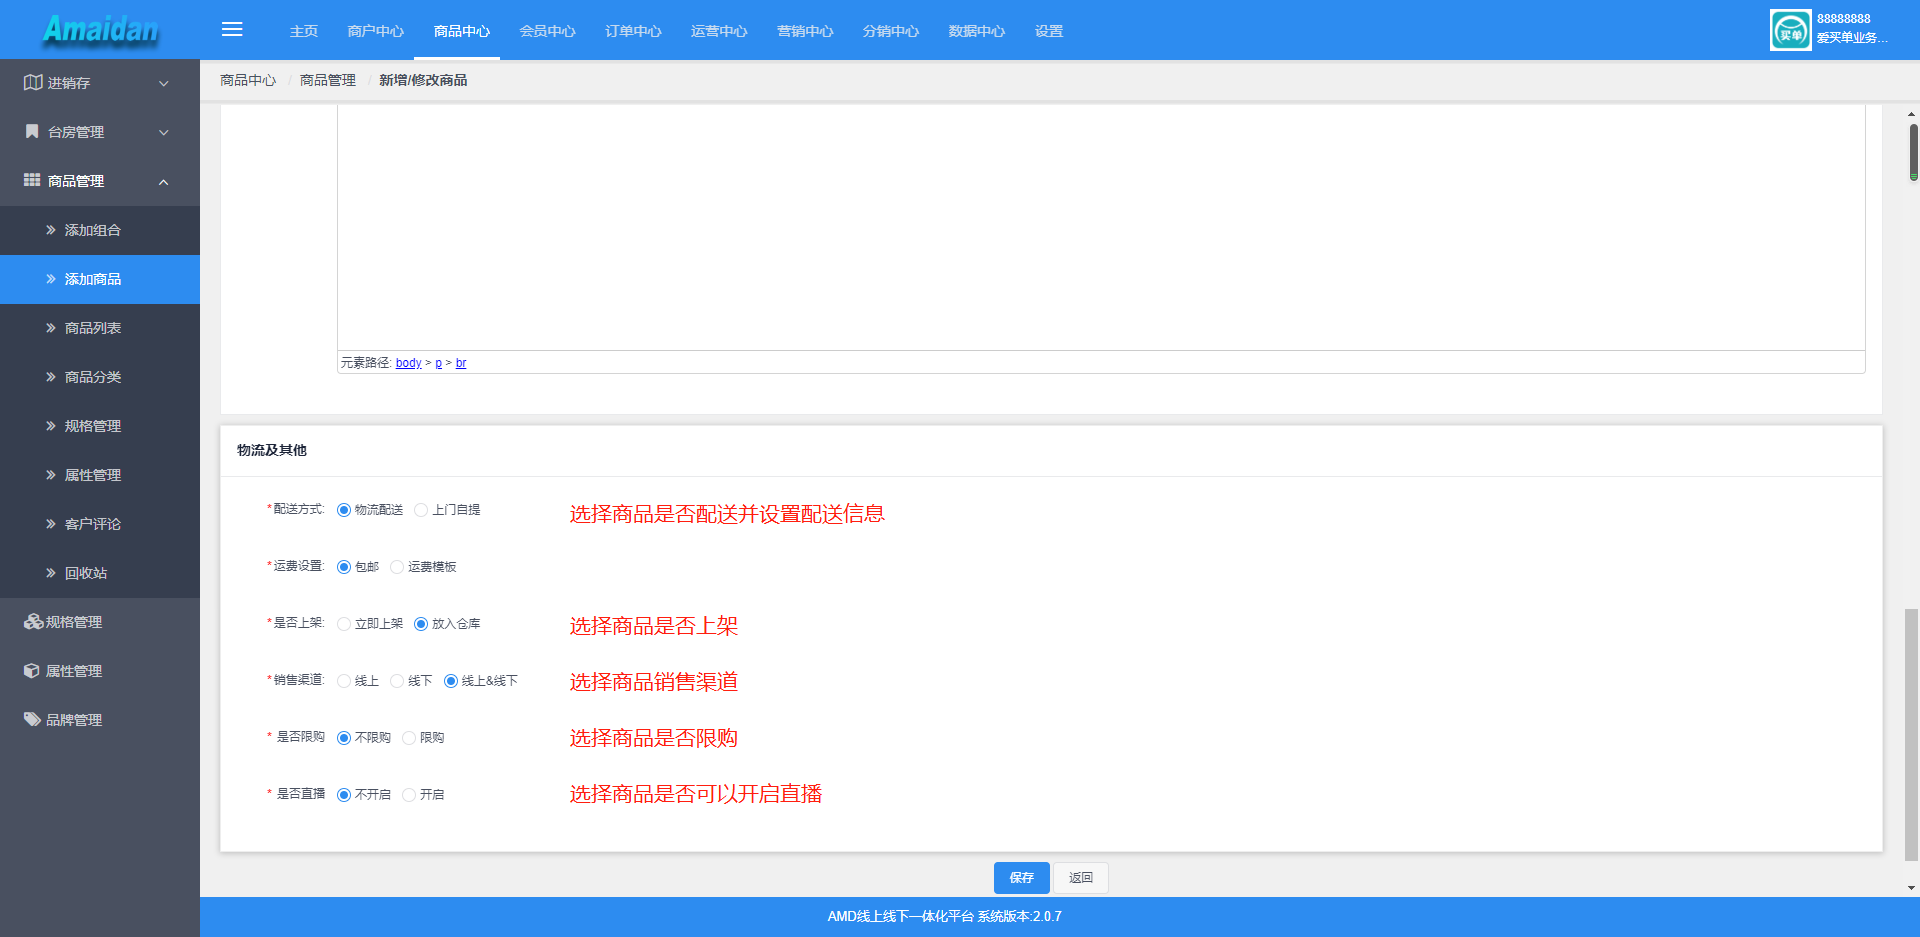Click the 保存 save button
The width and height of the screenshot is (1920, 937).
1022,878
